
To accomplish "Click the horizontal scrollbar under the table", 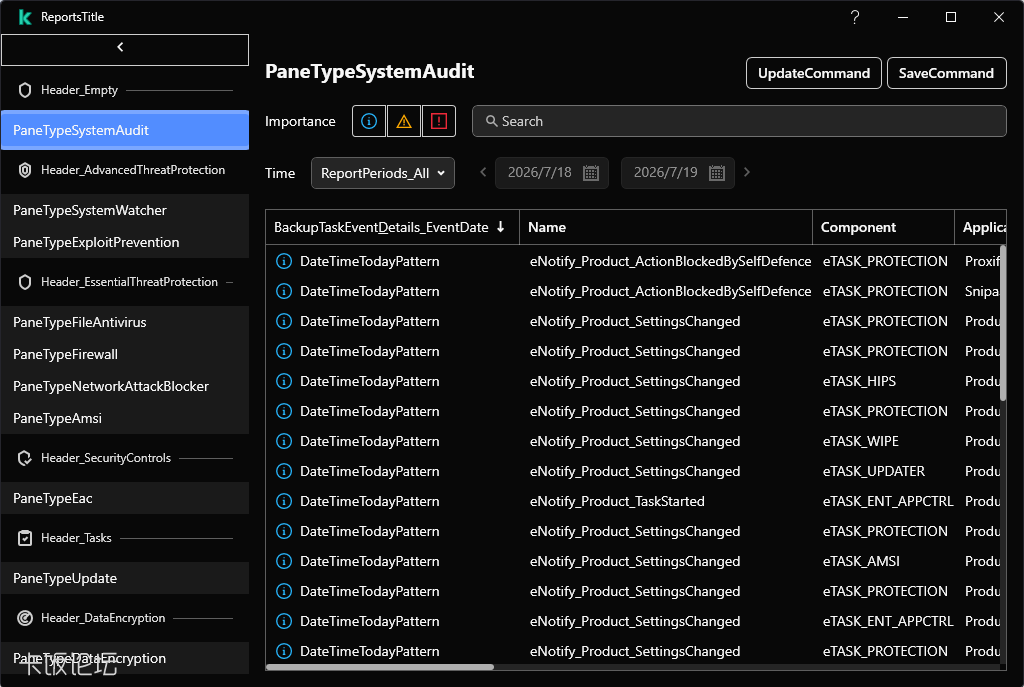I will (x=380, y=667).
